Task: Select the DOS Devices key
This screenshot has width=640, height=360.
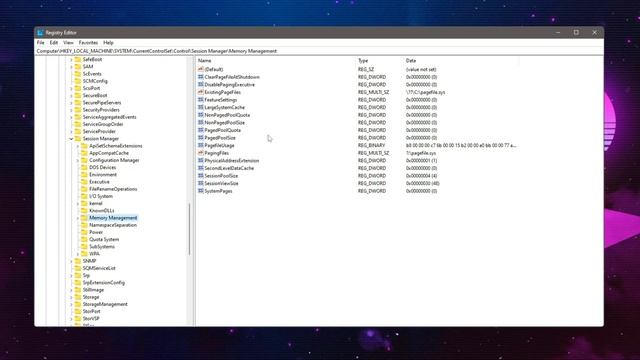Action: (102, 167)
